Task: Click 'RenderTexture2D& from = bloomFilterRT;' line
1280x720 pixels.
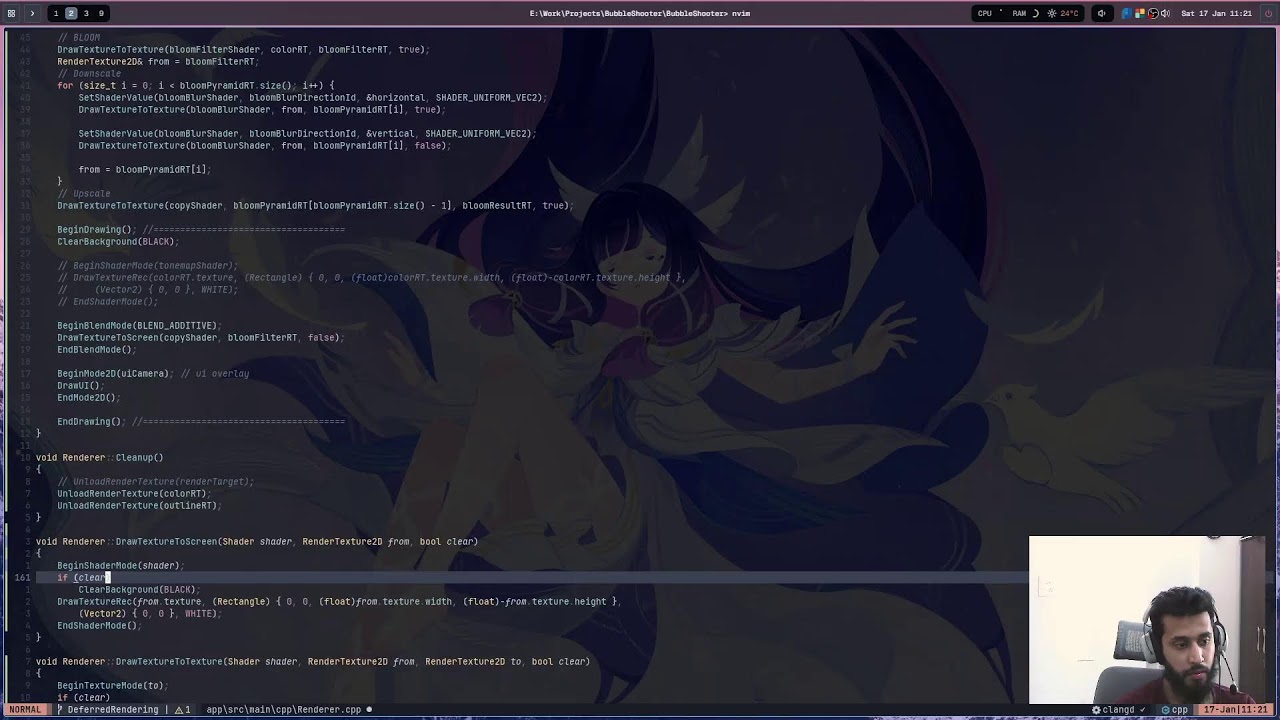Action: (158, 62)
